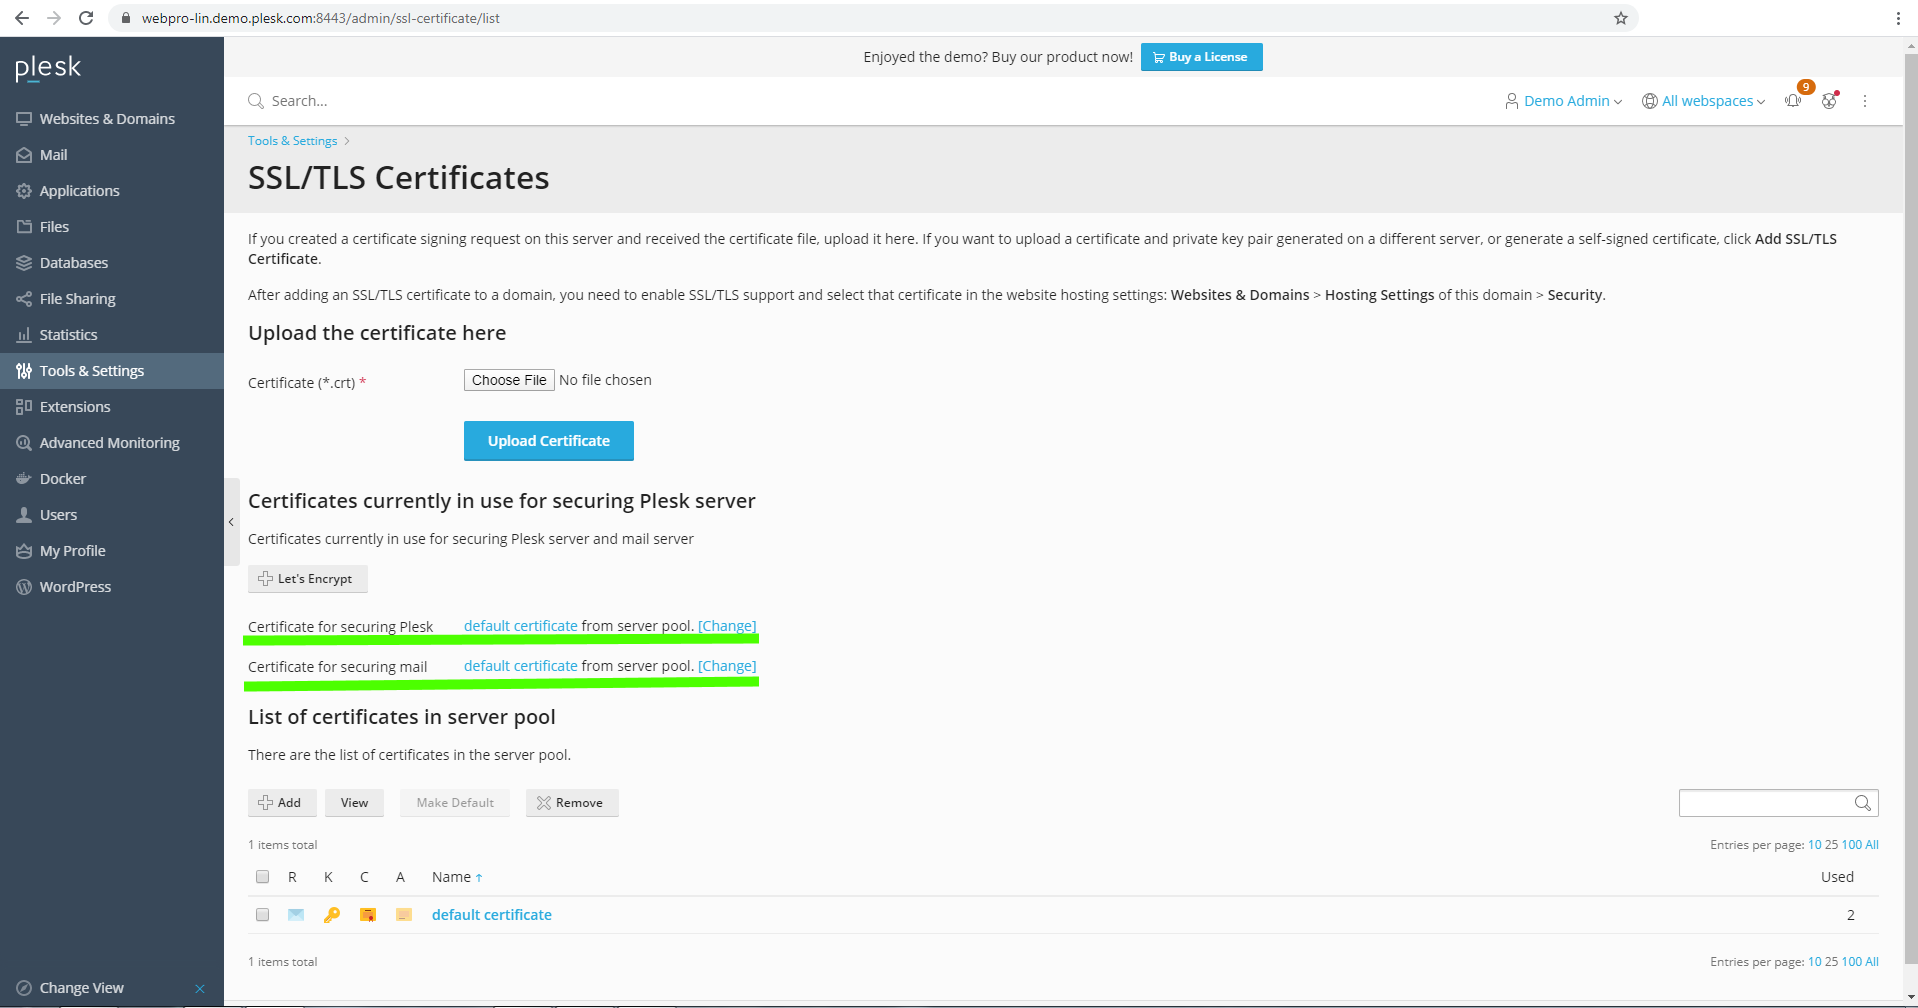Bookmark page with the star icon
The height and width of the screenshot is (1008, 1918).
point(1621,18)
